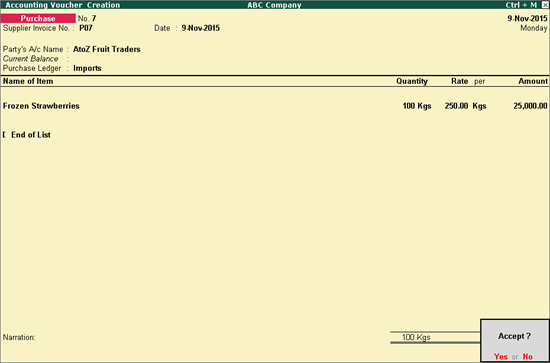Click into the Narration field

pos(195,337)
